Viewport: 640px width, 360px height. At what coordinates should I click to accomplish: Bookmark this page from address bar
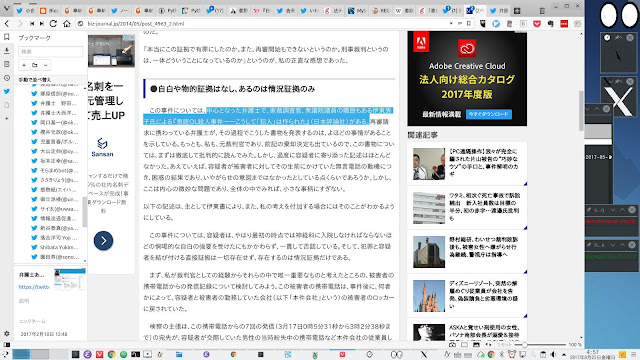(469, 24)
